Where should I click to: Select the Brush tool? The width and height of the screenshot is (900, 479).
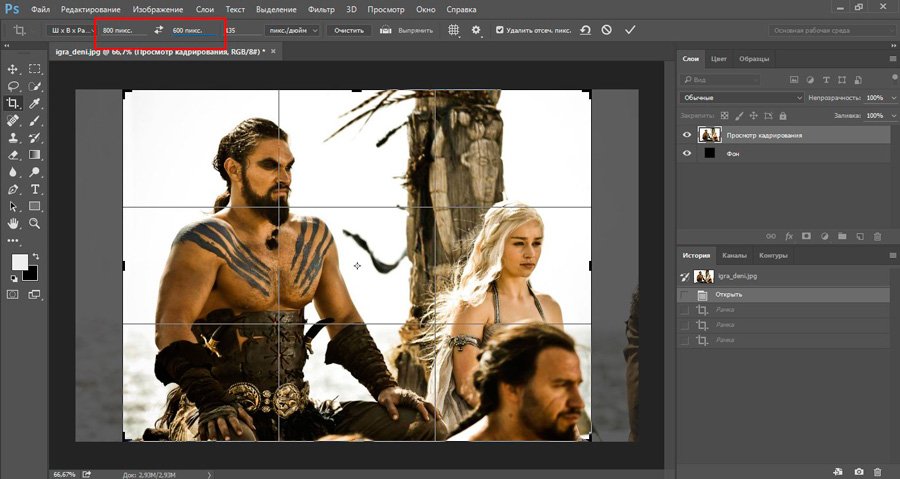[x=35, y=120]
